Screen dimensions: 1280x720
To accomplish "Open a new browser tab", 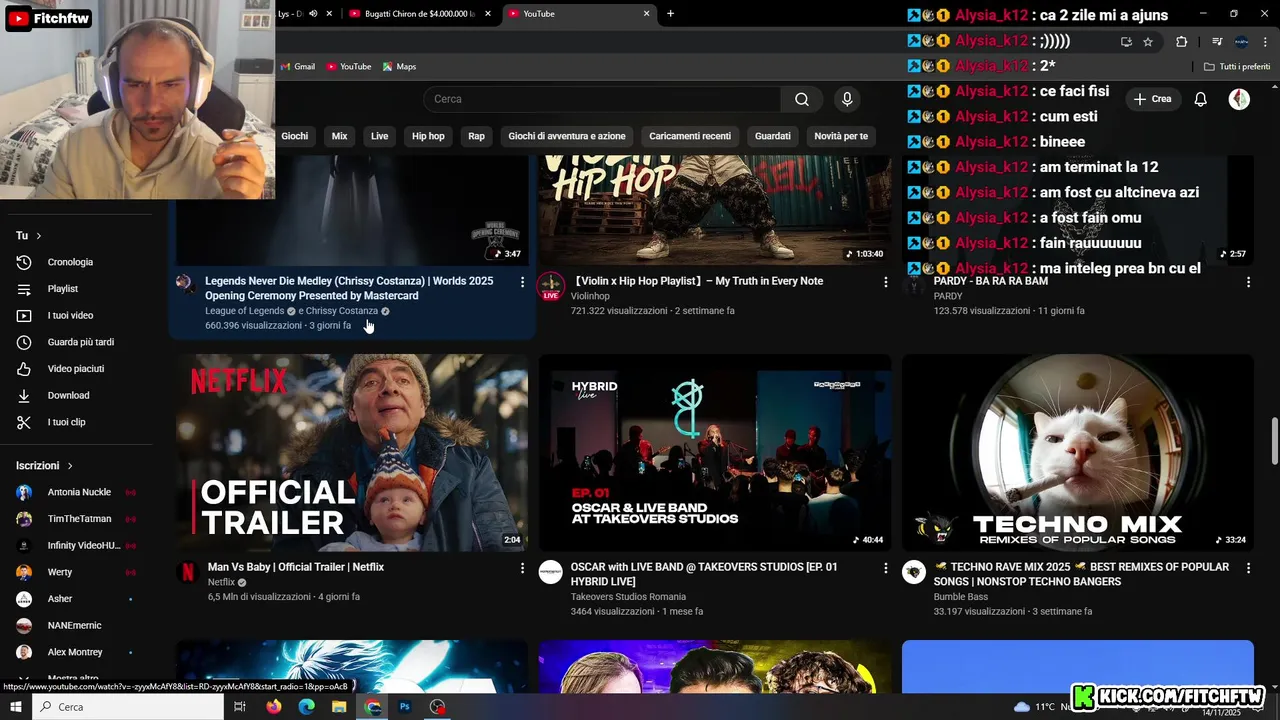I will tap(670, 14).
